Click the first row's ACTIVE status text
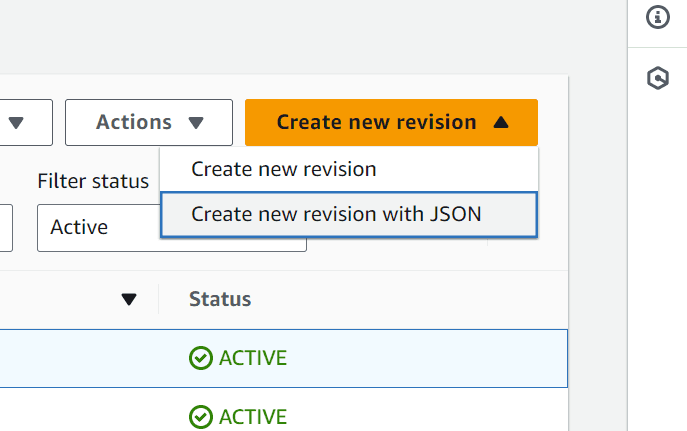 pos(253,358)
